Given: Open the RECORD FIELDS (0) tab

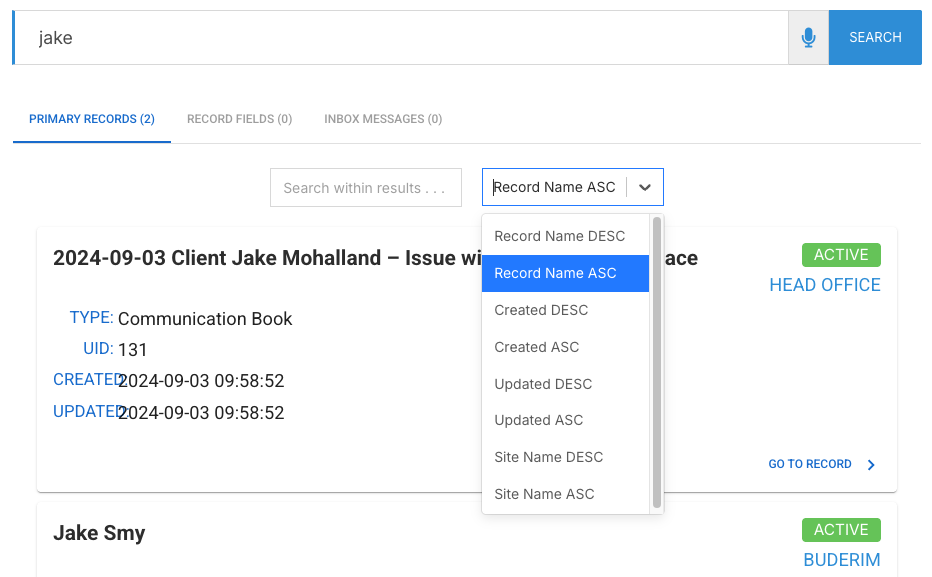Looking at the screenshot, I should tap(240, 119).
